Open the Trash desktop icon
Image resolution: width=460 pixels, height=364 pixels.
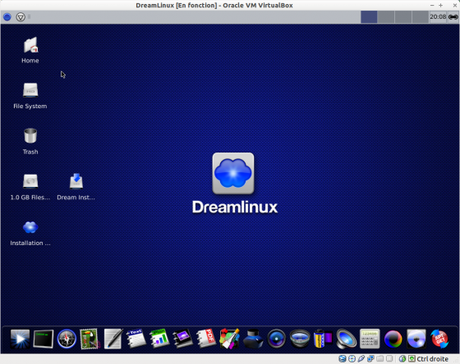[30, 136]
